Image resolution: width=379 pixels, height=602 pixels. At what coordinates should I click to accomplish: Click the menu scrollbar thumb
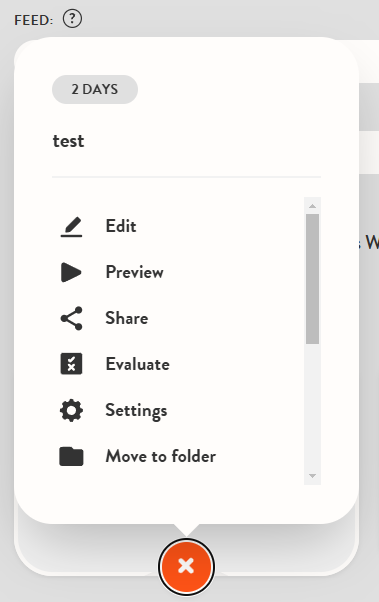[x=313, y=279]
